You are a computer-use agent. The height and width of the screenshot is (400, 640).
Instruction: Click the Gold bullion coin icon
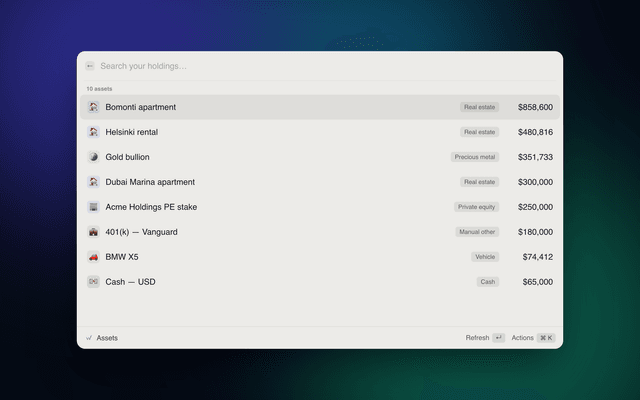click(x=93, y=157)
